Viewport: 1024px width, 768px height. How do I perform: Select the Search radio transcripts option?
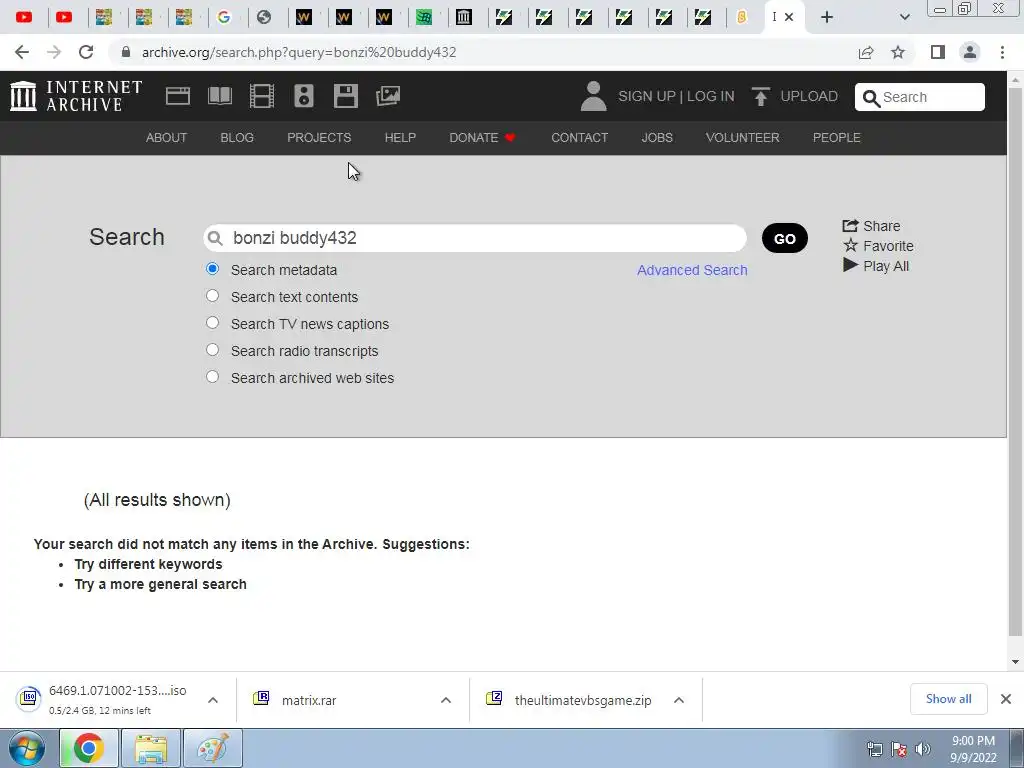click(x=212, y=349)
